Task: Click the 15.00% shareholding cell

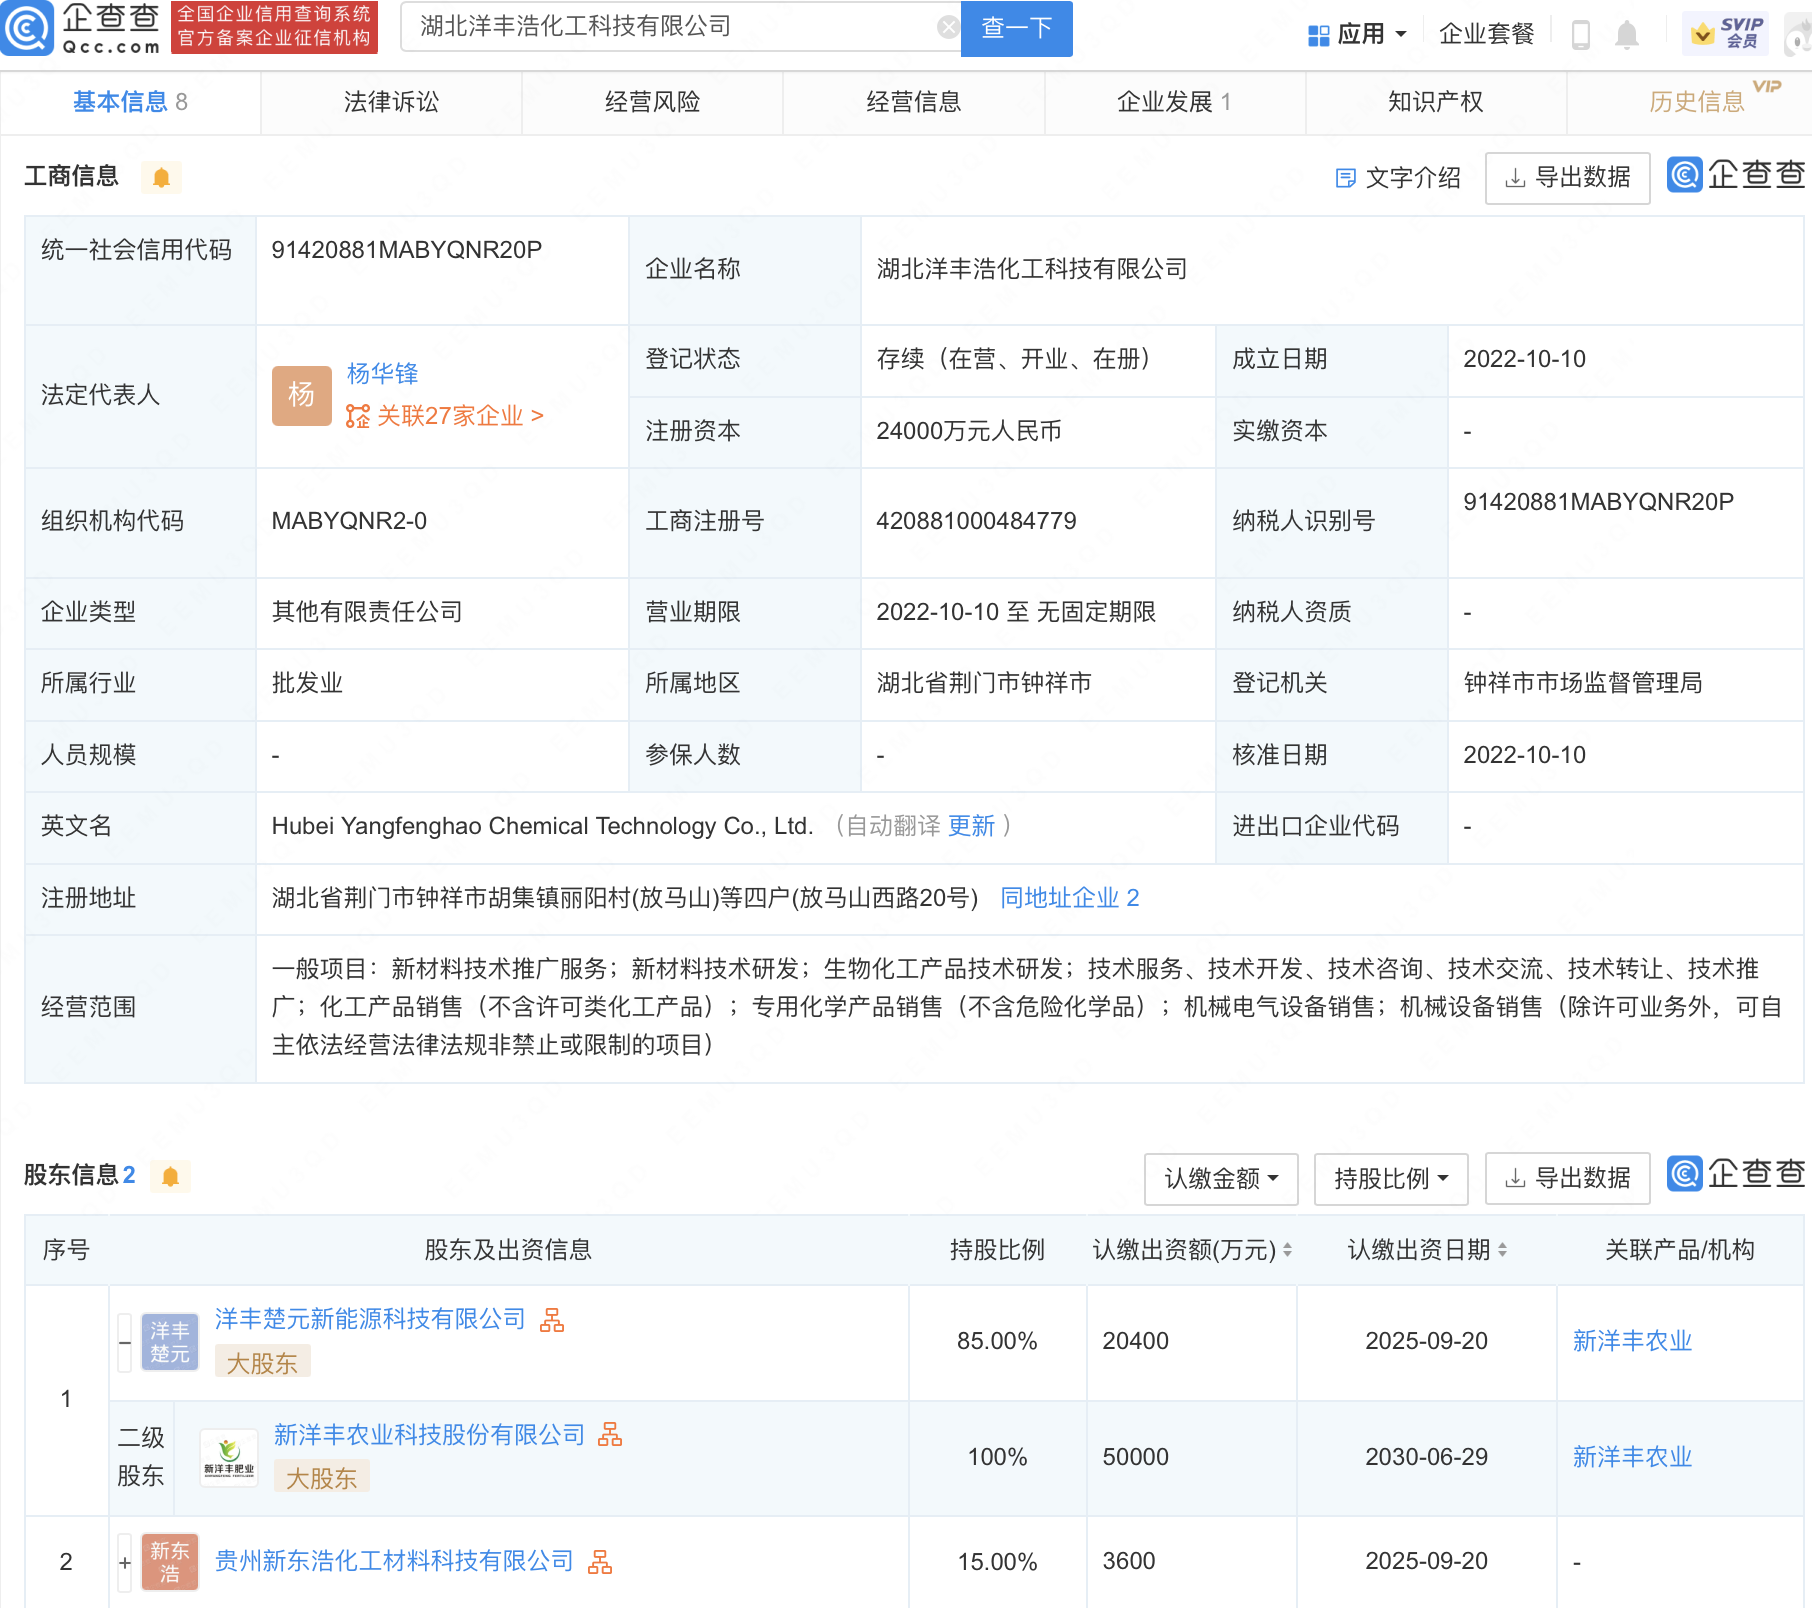Action: click(x=997, y=1561)
